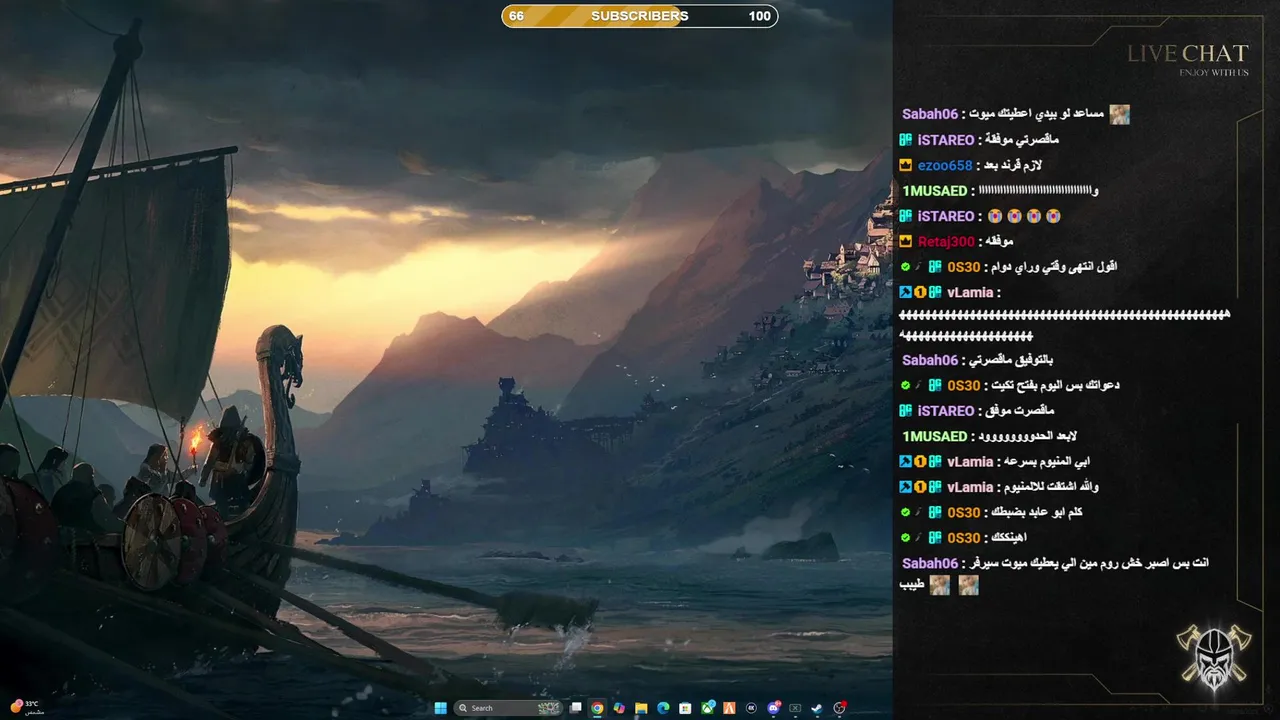The height and width of the screenshot is (720, 1280).
Task: Click 0S30 in the دعواتك بس اليوم message
Action: coord(964,385)
